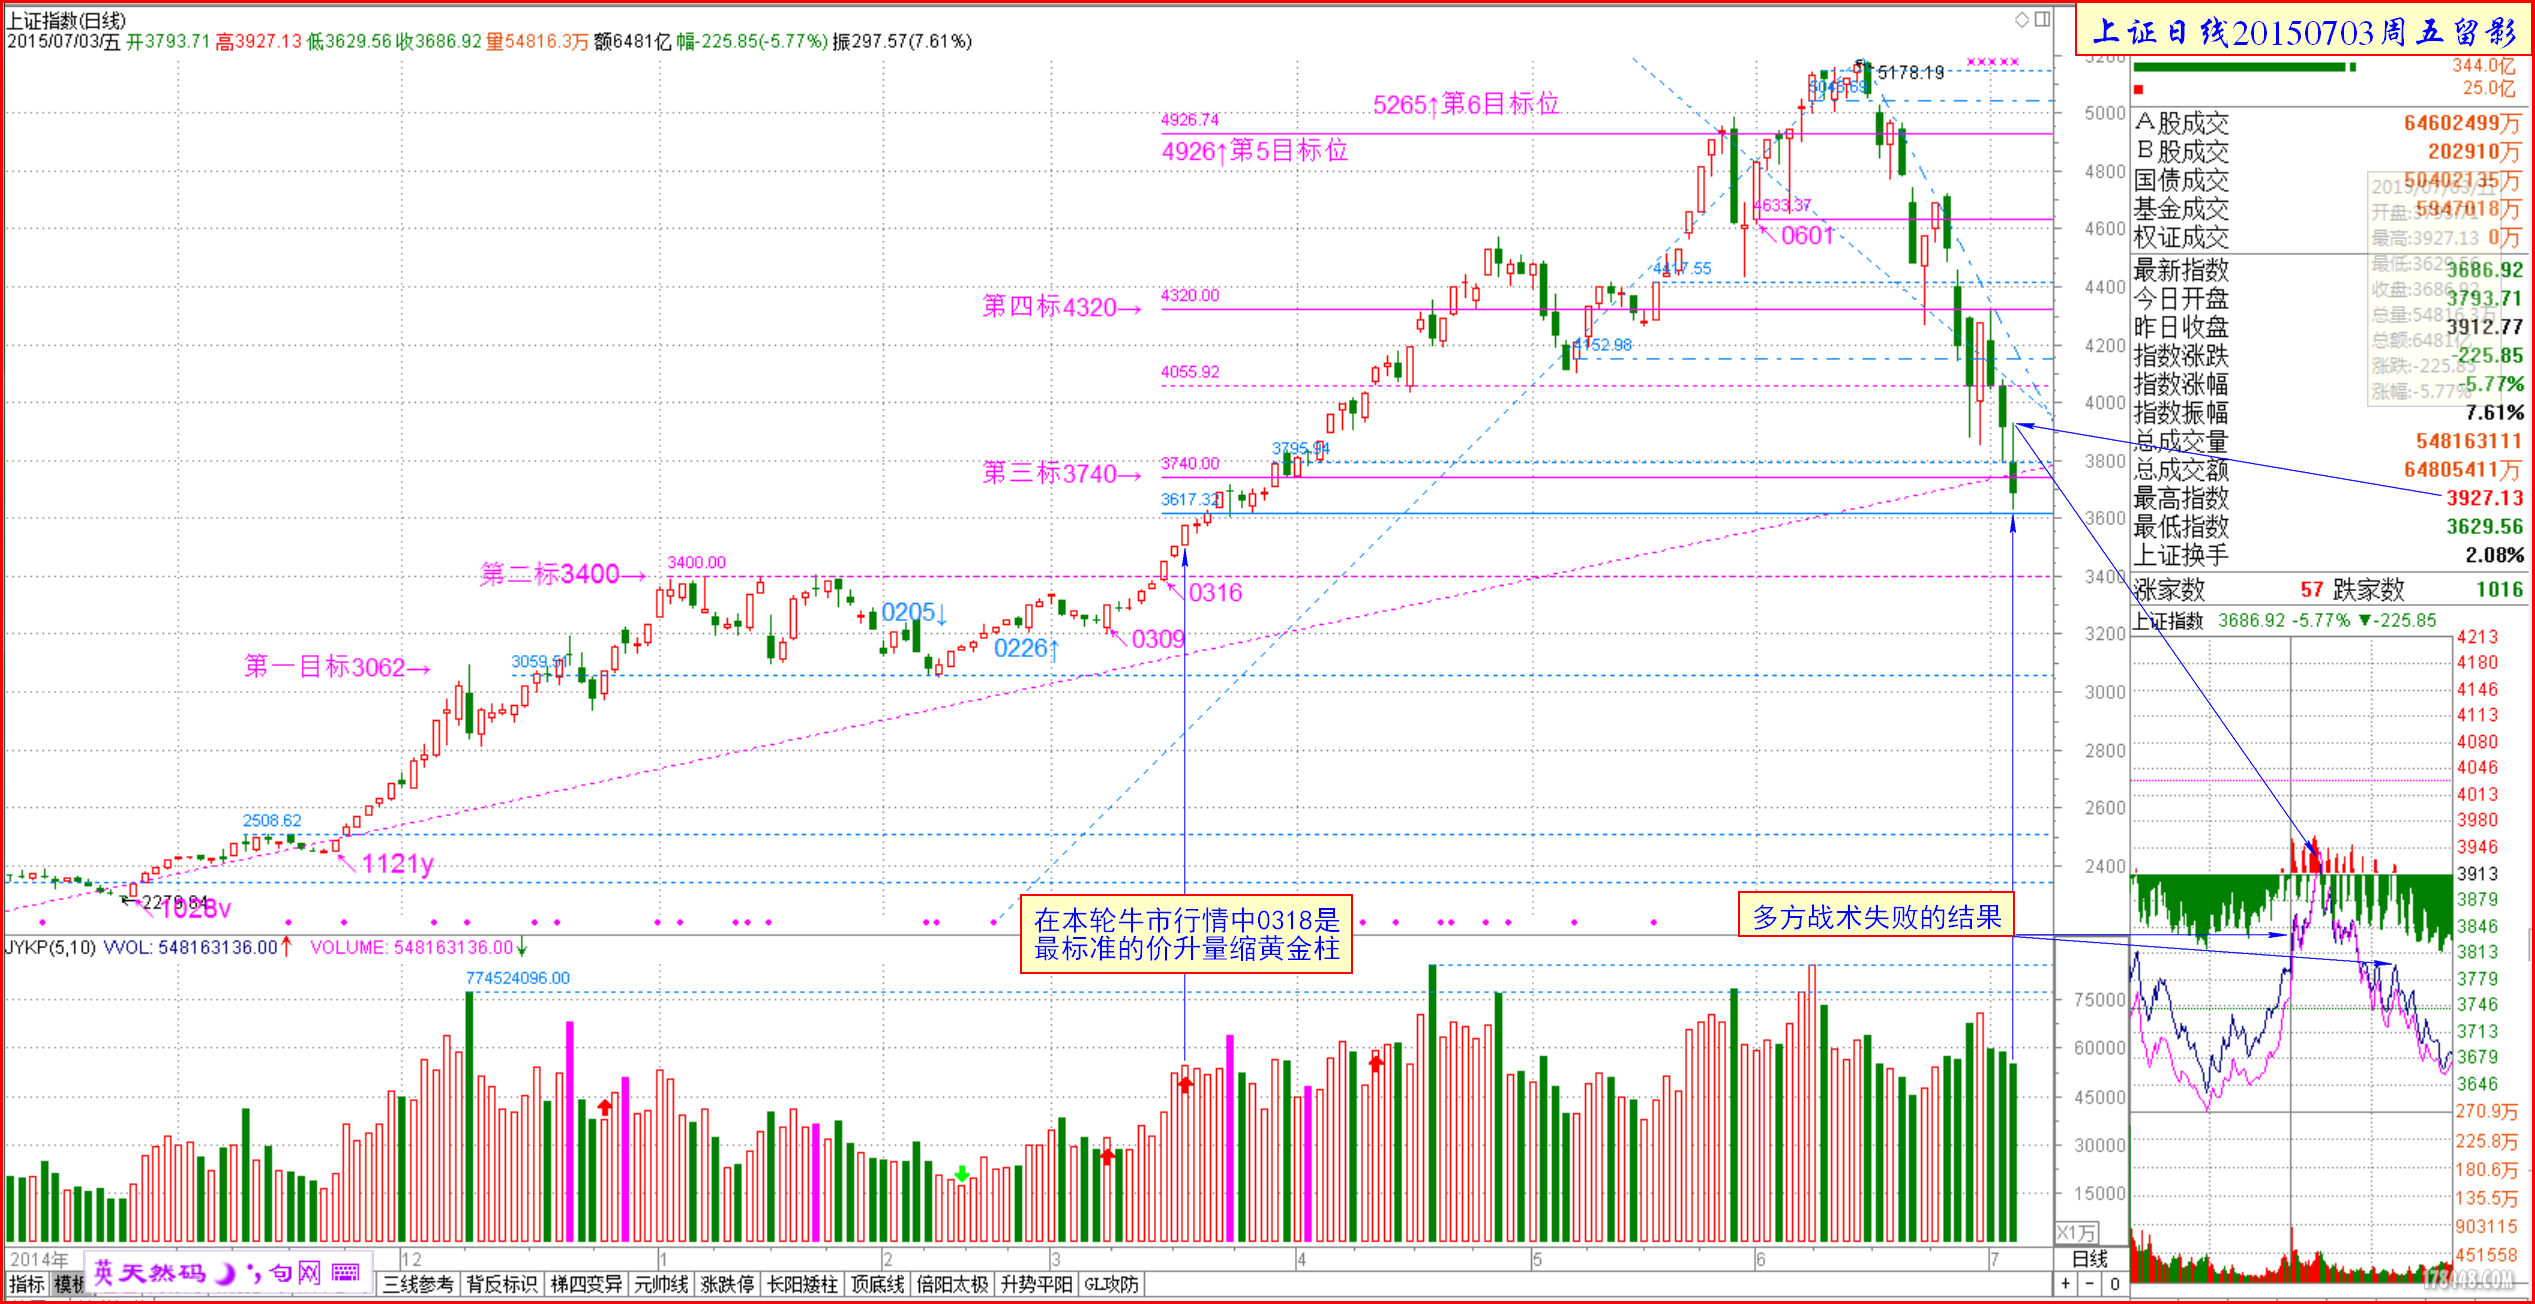
Task: Click the 上证日线20150703周五留影 title banner
Action: pos(2304,31)
